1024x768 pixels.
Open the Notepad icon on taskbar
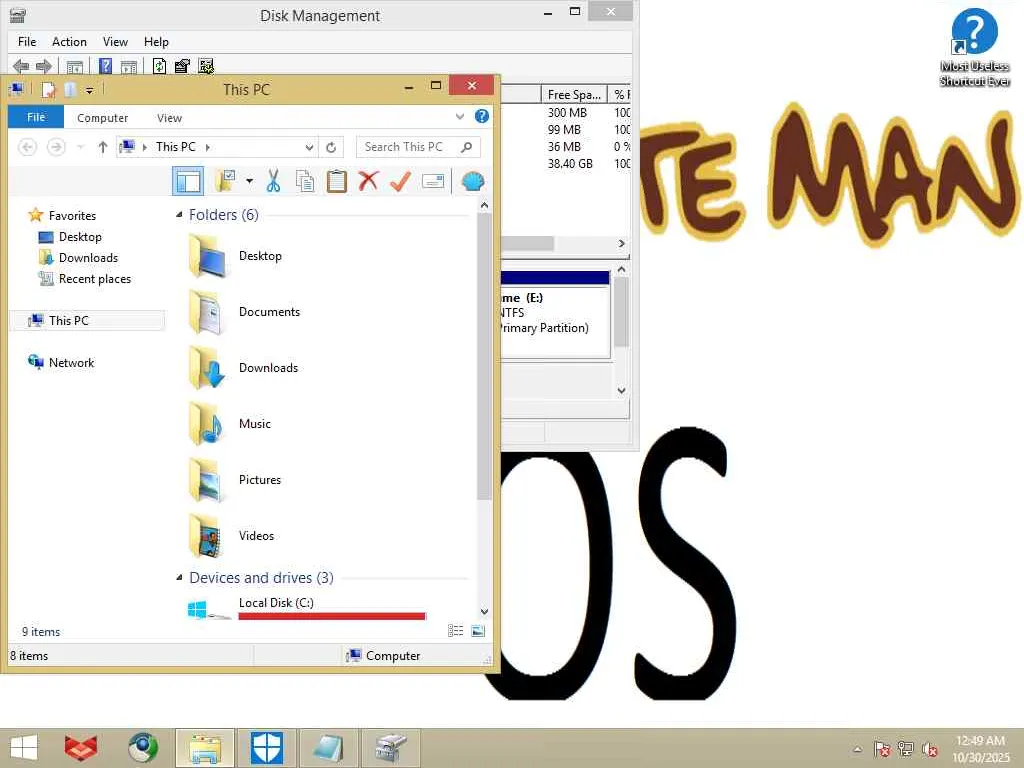(x=328, y=748)
